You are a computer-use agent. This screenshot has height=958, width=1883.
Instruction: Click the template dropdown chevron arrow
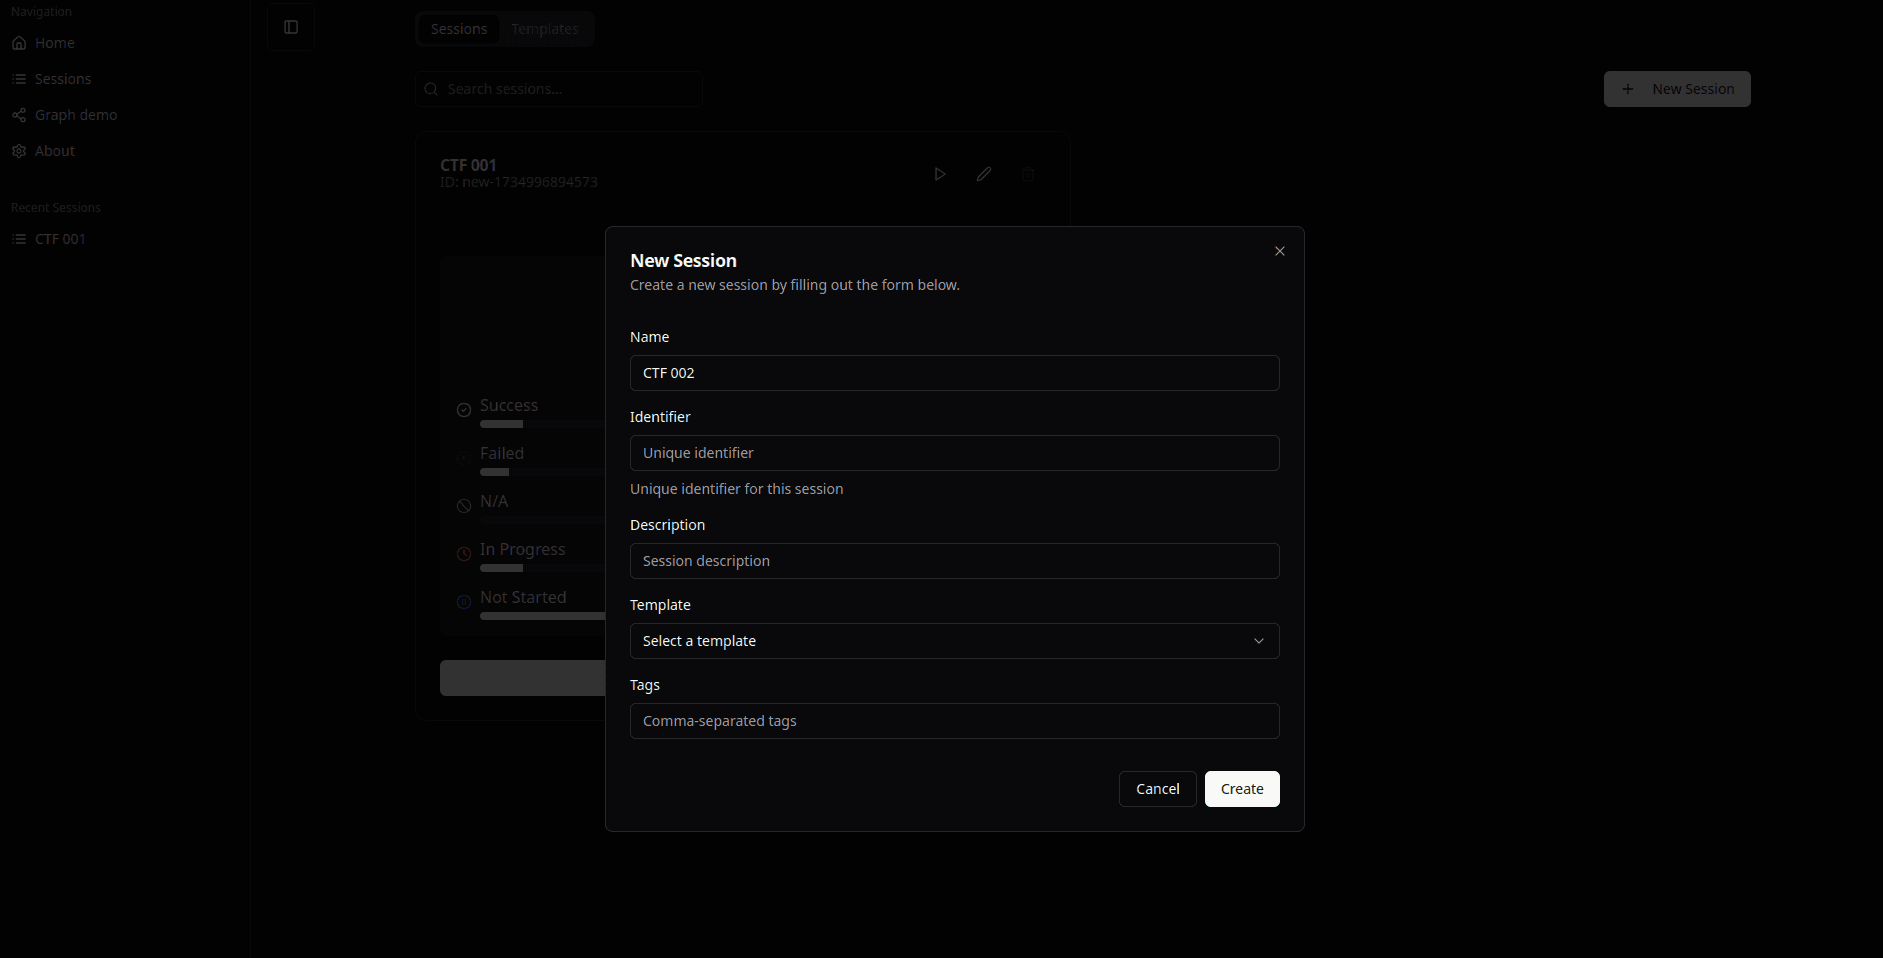(1258, 641)
